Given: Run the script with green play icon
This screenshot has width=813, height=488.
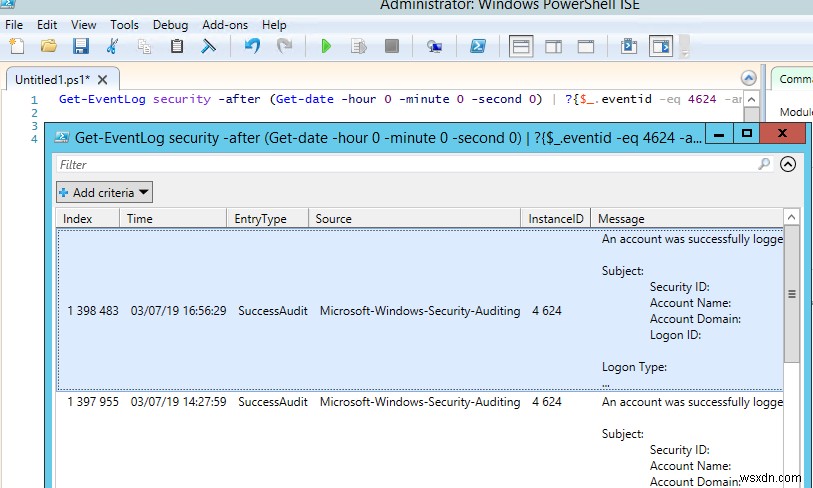Looking at the screenshot, I should click(x=326, y=47).
